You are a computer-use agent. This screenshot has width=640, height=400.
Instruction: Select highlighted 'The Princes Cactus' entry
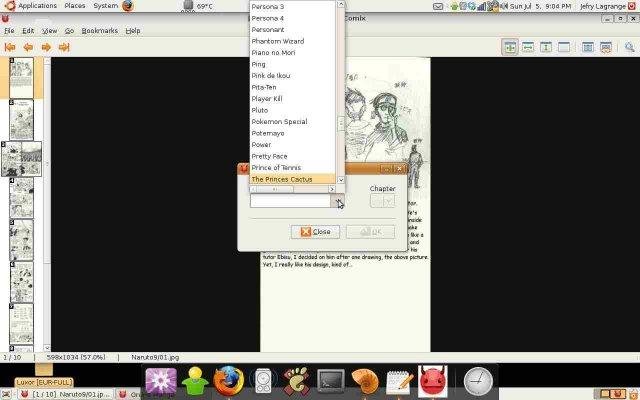click(x=292, y=179)
